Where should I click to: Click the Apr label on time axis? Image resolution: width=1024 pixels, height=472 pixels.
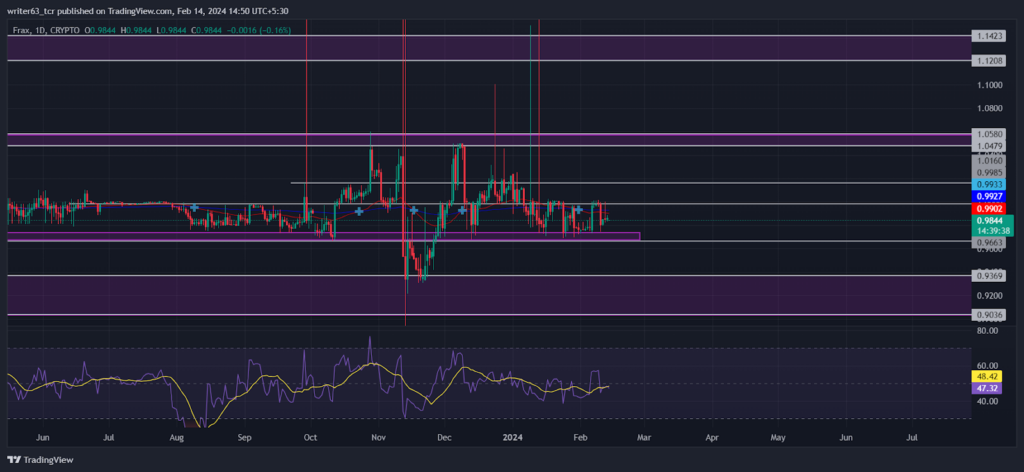click(x=712, y=437)
